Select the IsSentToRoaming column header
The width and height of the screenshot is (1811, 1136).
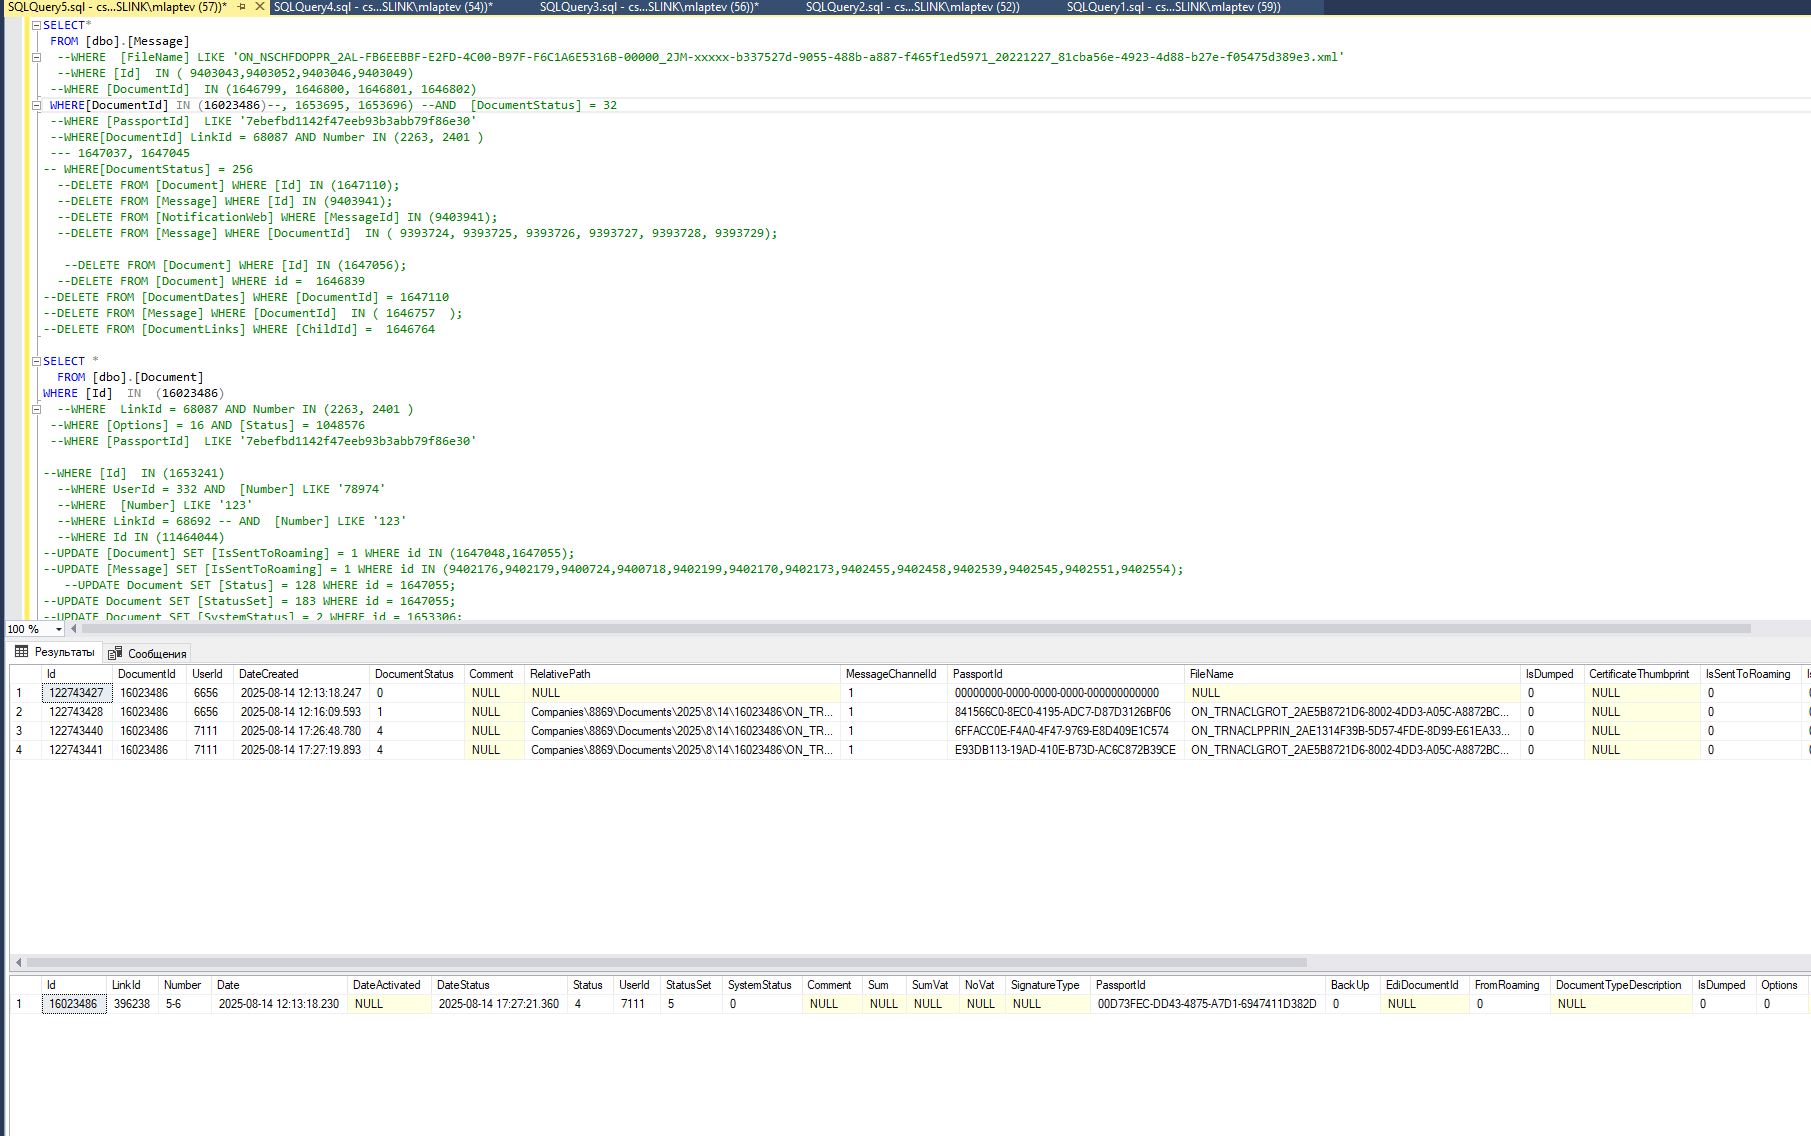(1752, 674)
